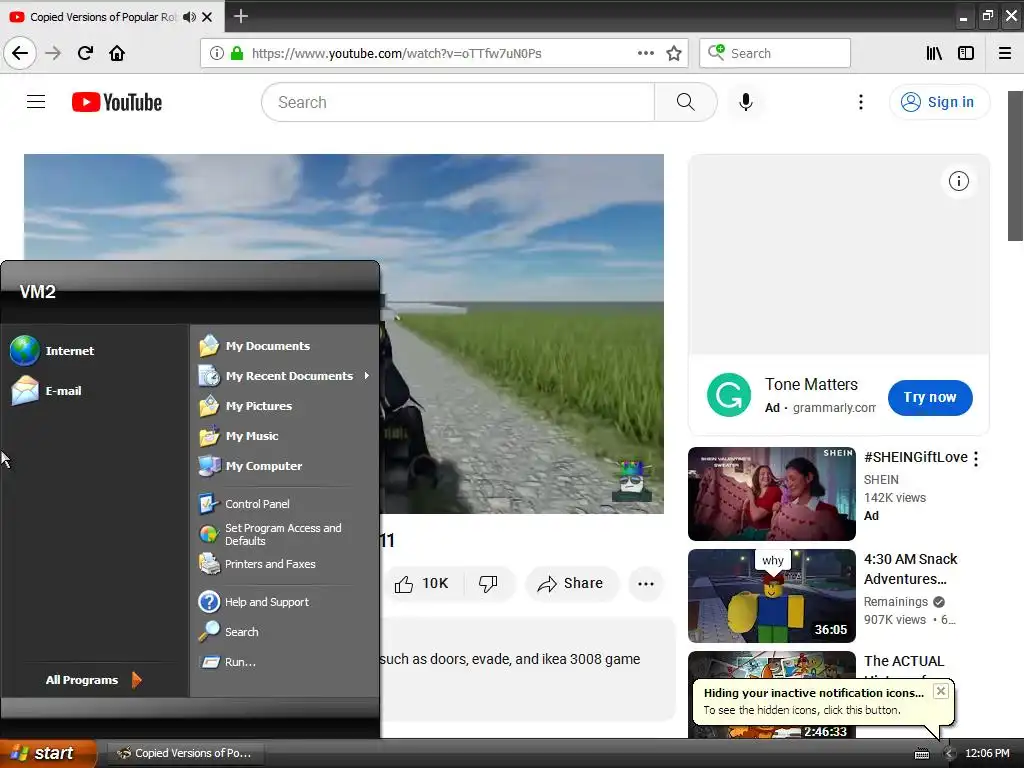Open the Tone Matters ad title
1024x768 pixels.
pyautogui.click(x=811, y=384)
